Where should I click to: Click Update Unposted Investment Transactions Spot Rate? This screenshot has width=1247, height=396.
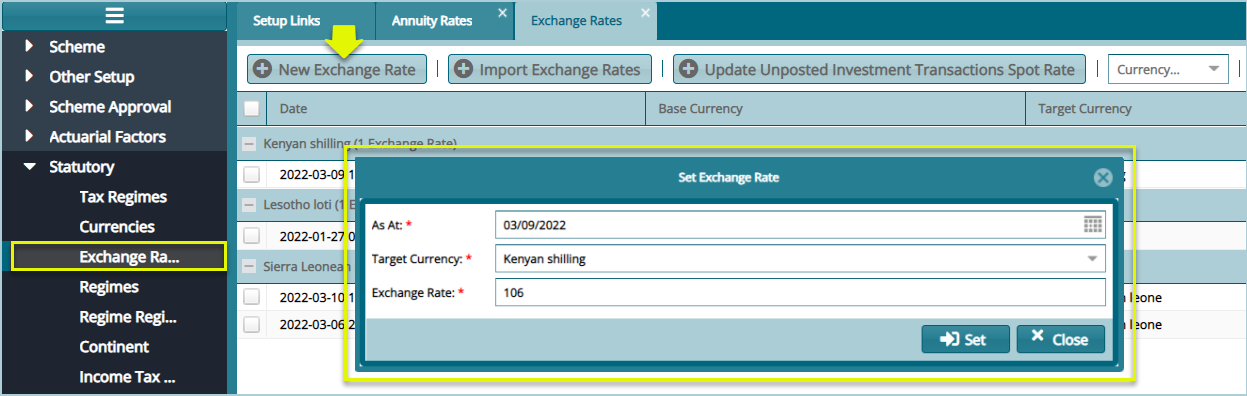coord(879,69)
